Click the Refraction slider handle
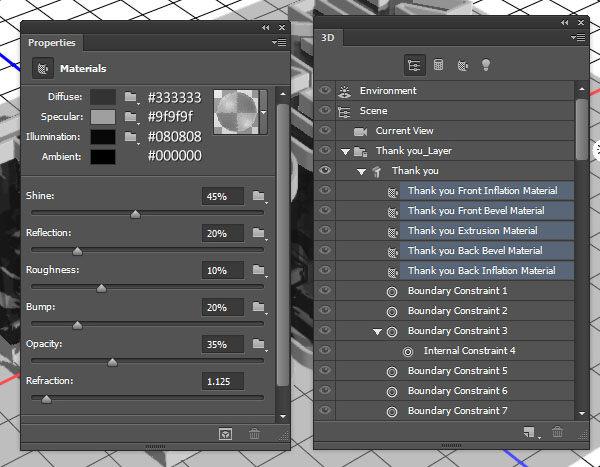The height and width of the screenshot is (467, 600). [x=46, y=399]
